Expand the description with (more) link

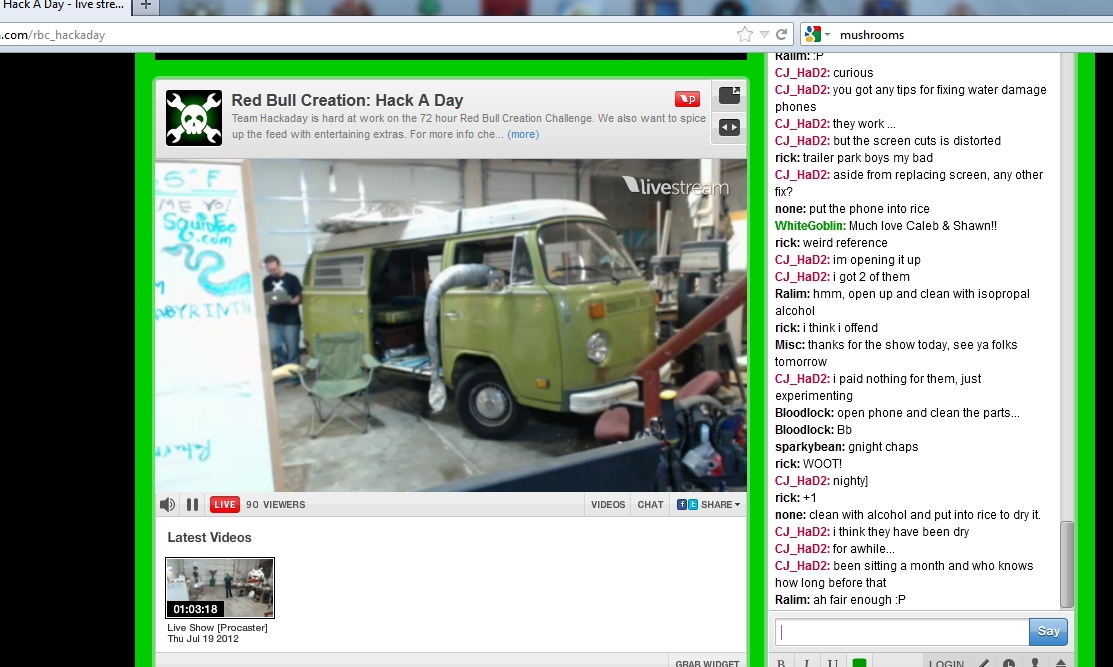(522, 134)
